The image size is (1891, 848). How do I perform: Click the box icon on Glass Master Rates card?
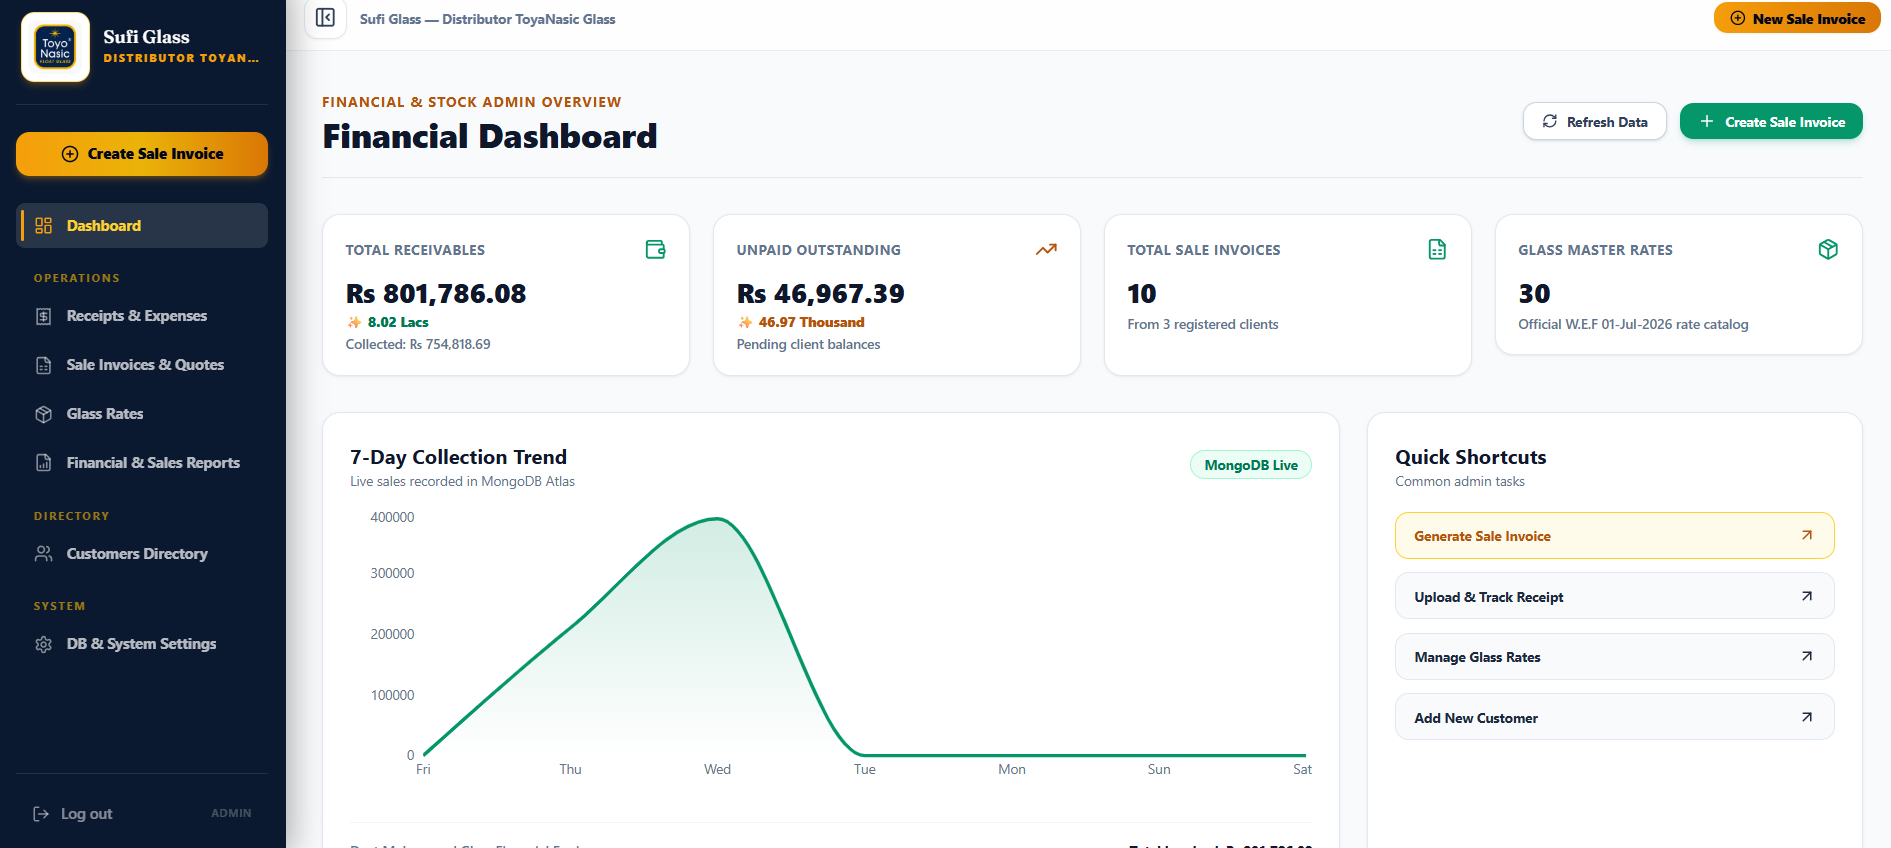1828,249
